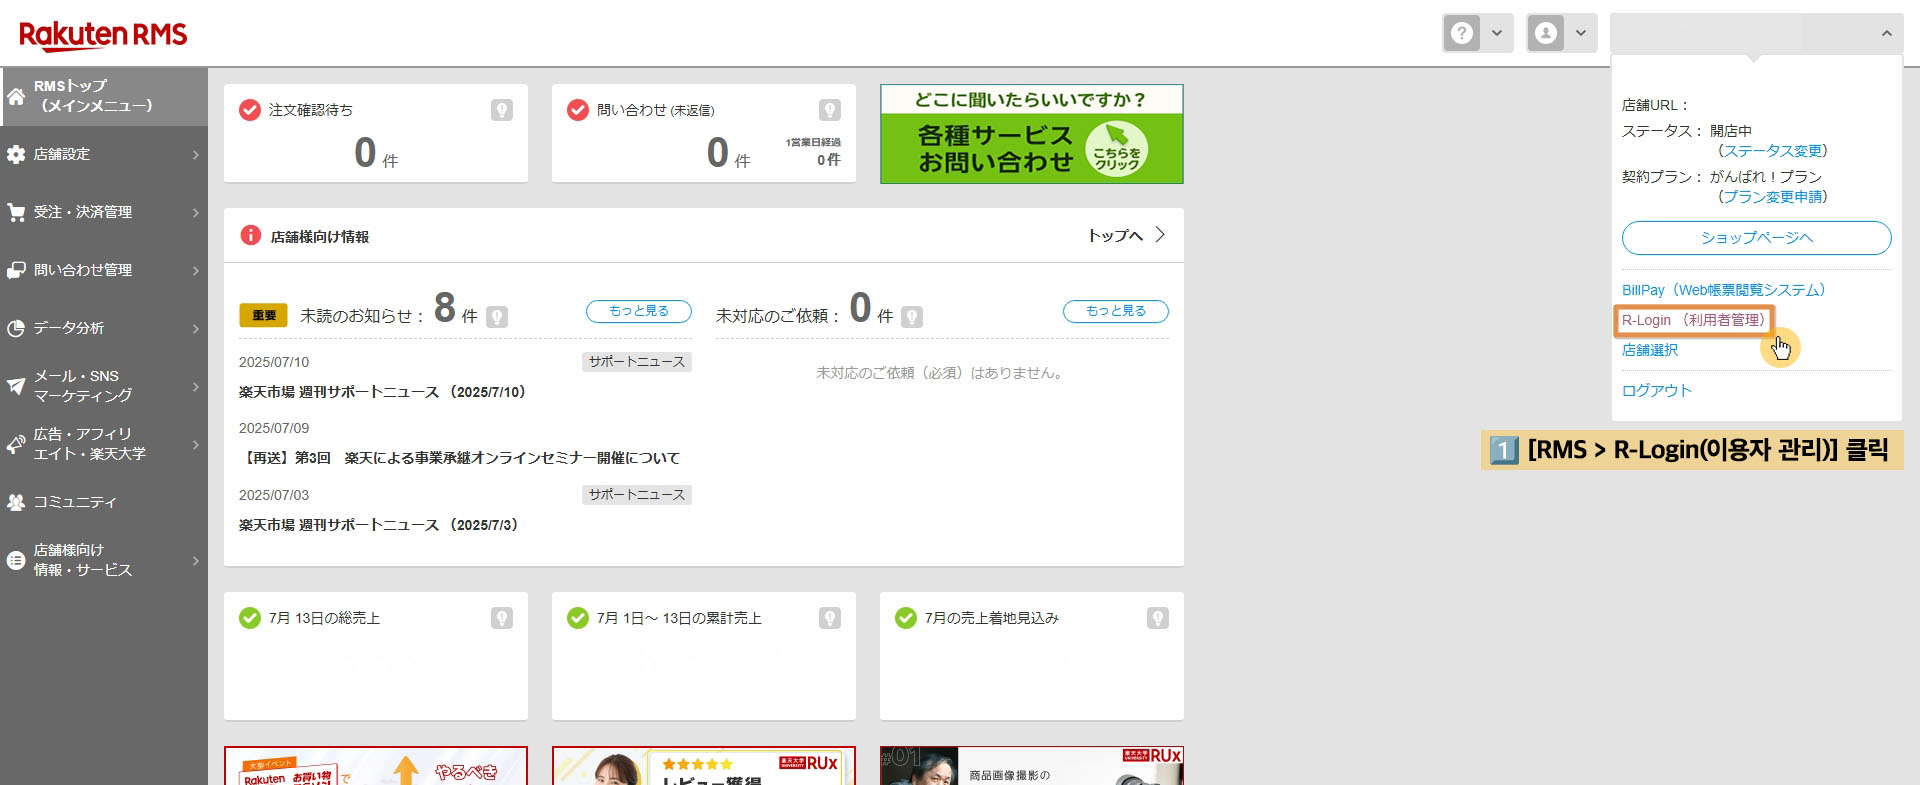Open データ分析 sidebar menu
1920x785 pixels.
tap(104, 328)
